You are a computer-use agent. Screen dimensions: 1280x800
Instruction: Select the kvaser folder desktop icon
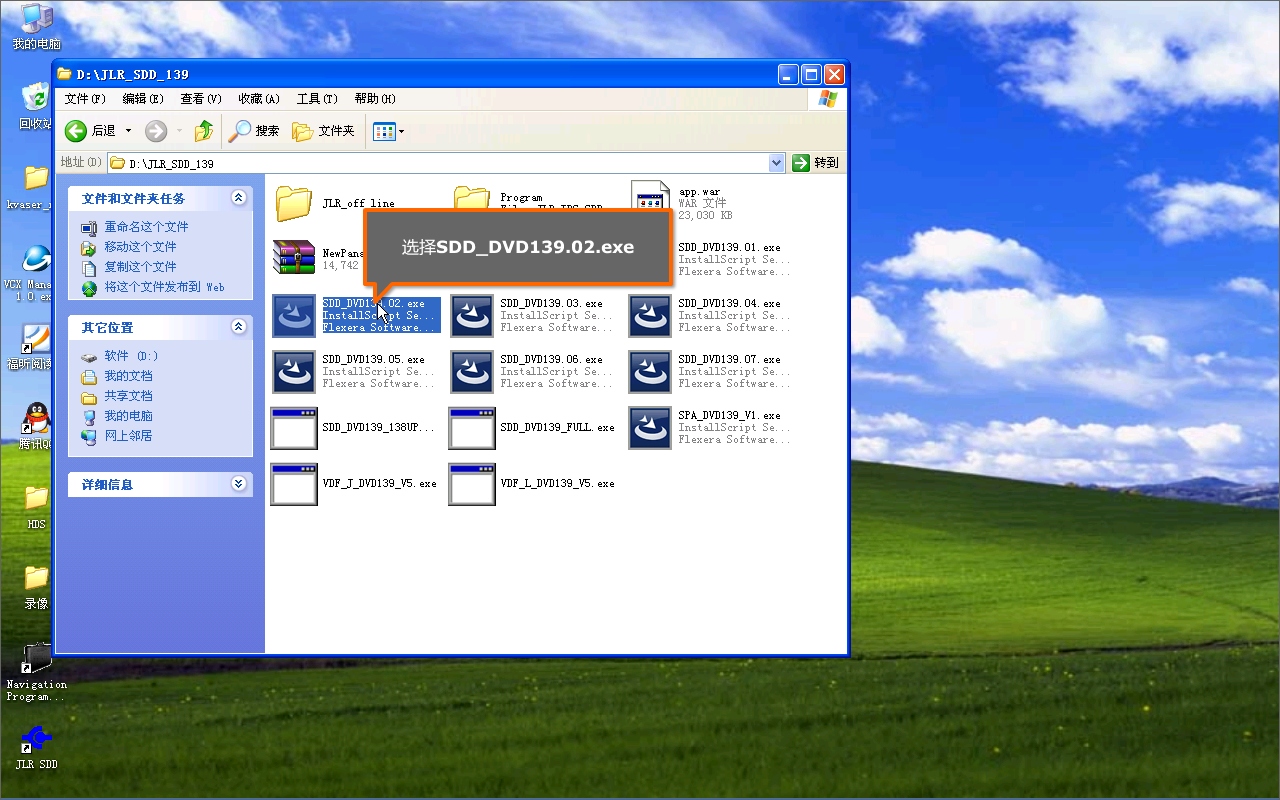(x=36, y=178)
